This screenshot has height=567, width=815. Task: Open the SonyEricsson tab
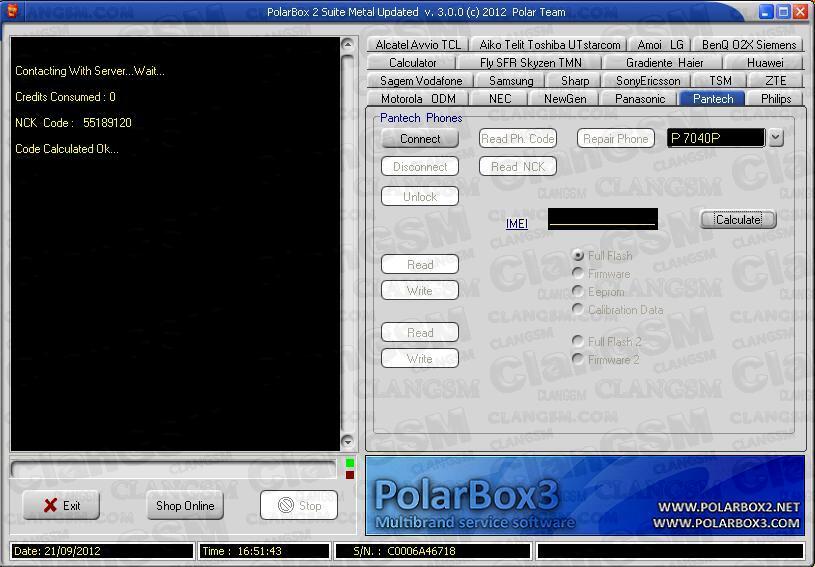coord(648,81)
